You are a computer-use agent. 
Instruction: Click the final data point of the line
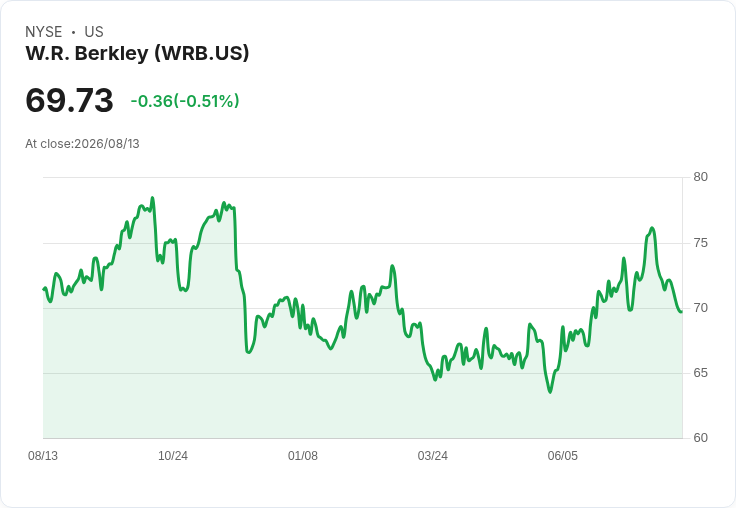point(681,312)
